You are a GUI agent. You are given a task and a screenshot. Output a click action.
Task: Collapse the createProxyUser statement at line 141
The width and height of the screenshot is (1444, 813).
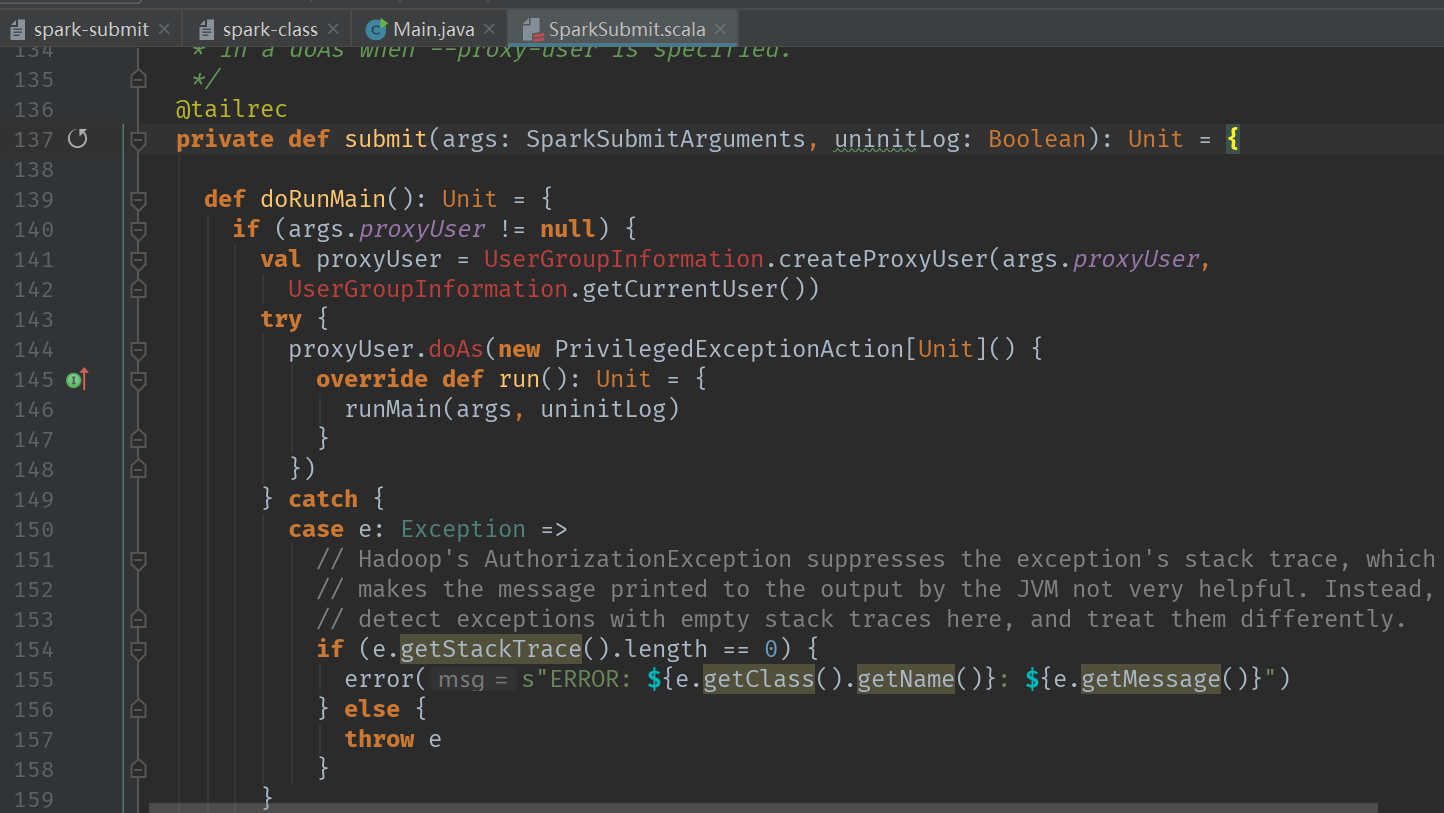tap(139, 259)
